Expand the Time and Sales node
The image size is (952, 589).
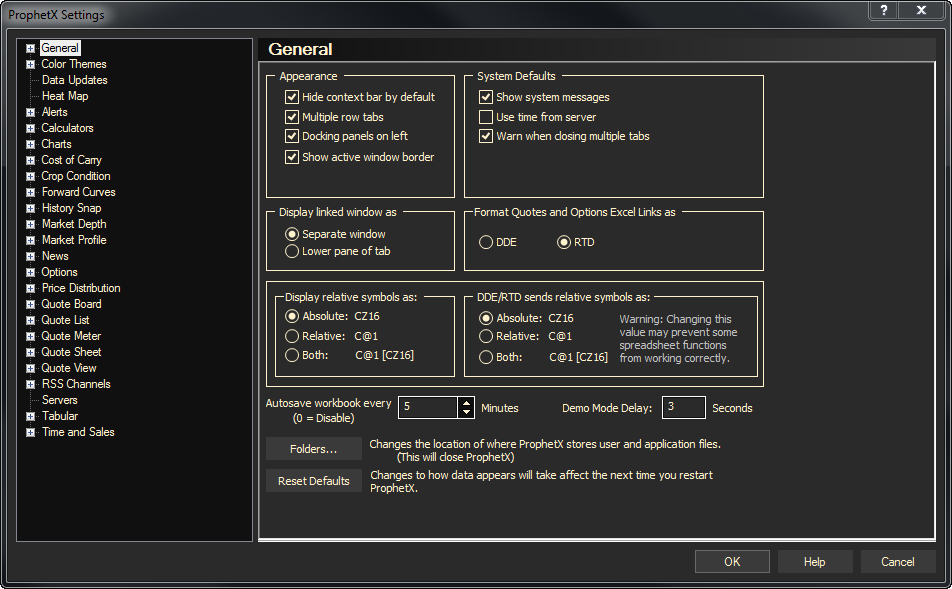coord(30,432)
